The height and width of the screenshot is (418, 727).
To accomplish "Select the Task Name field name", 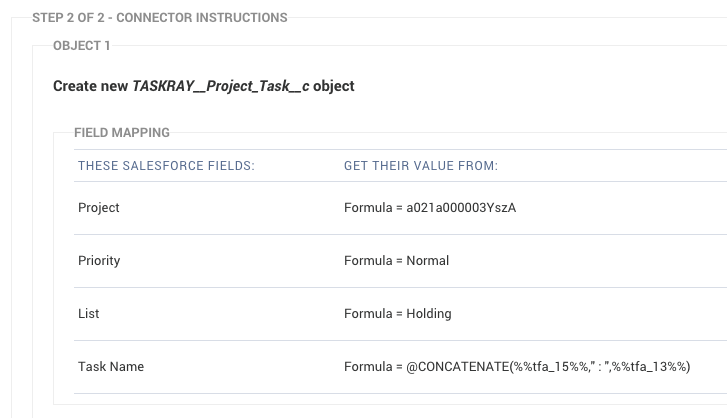I will 111,367.
